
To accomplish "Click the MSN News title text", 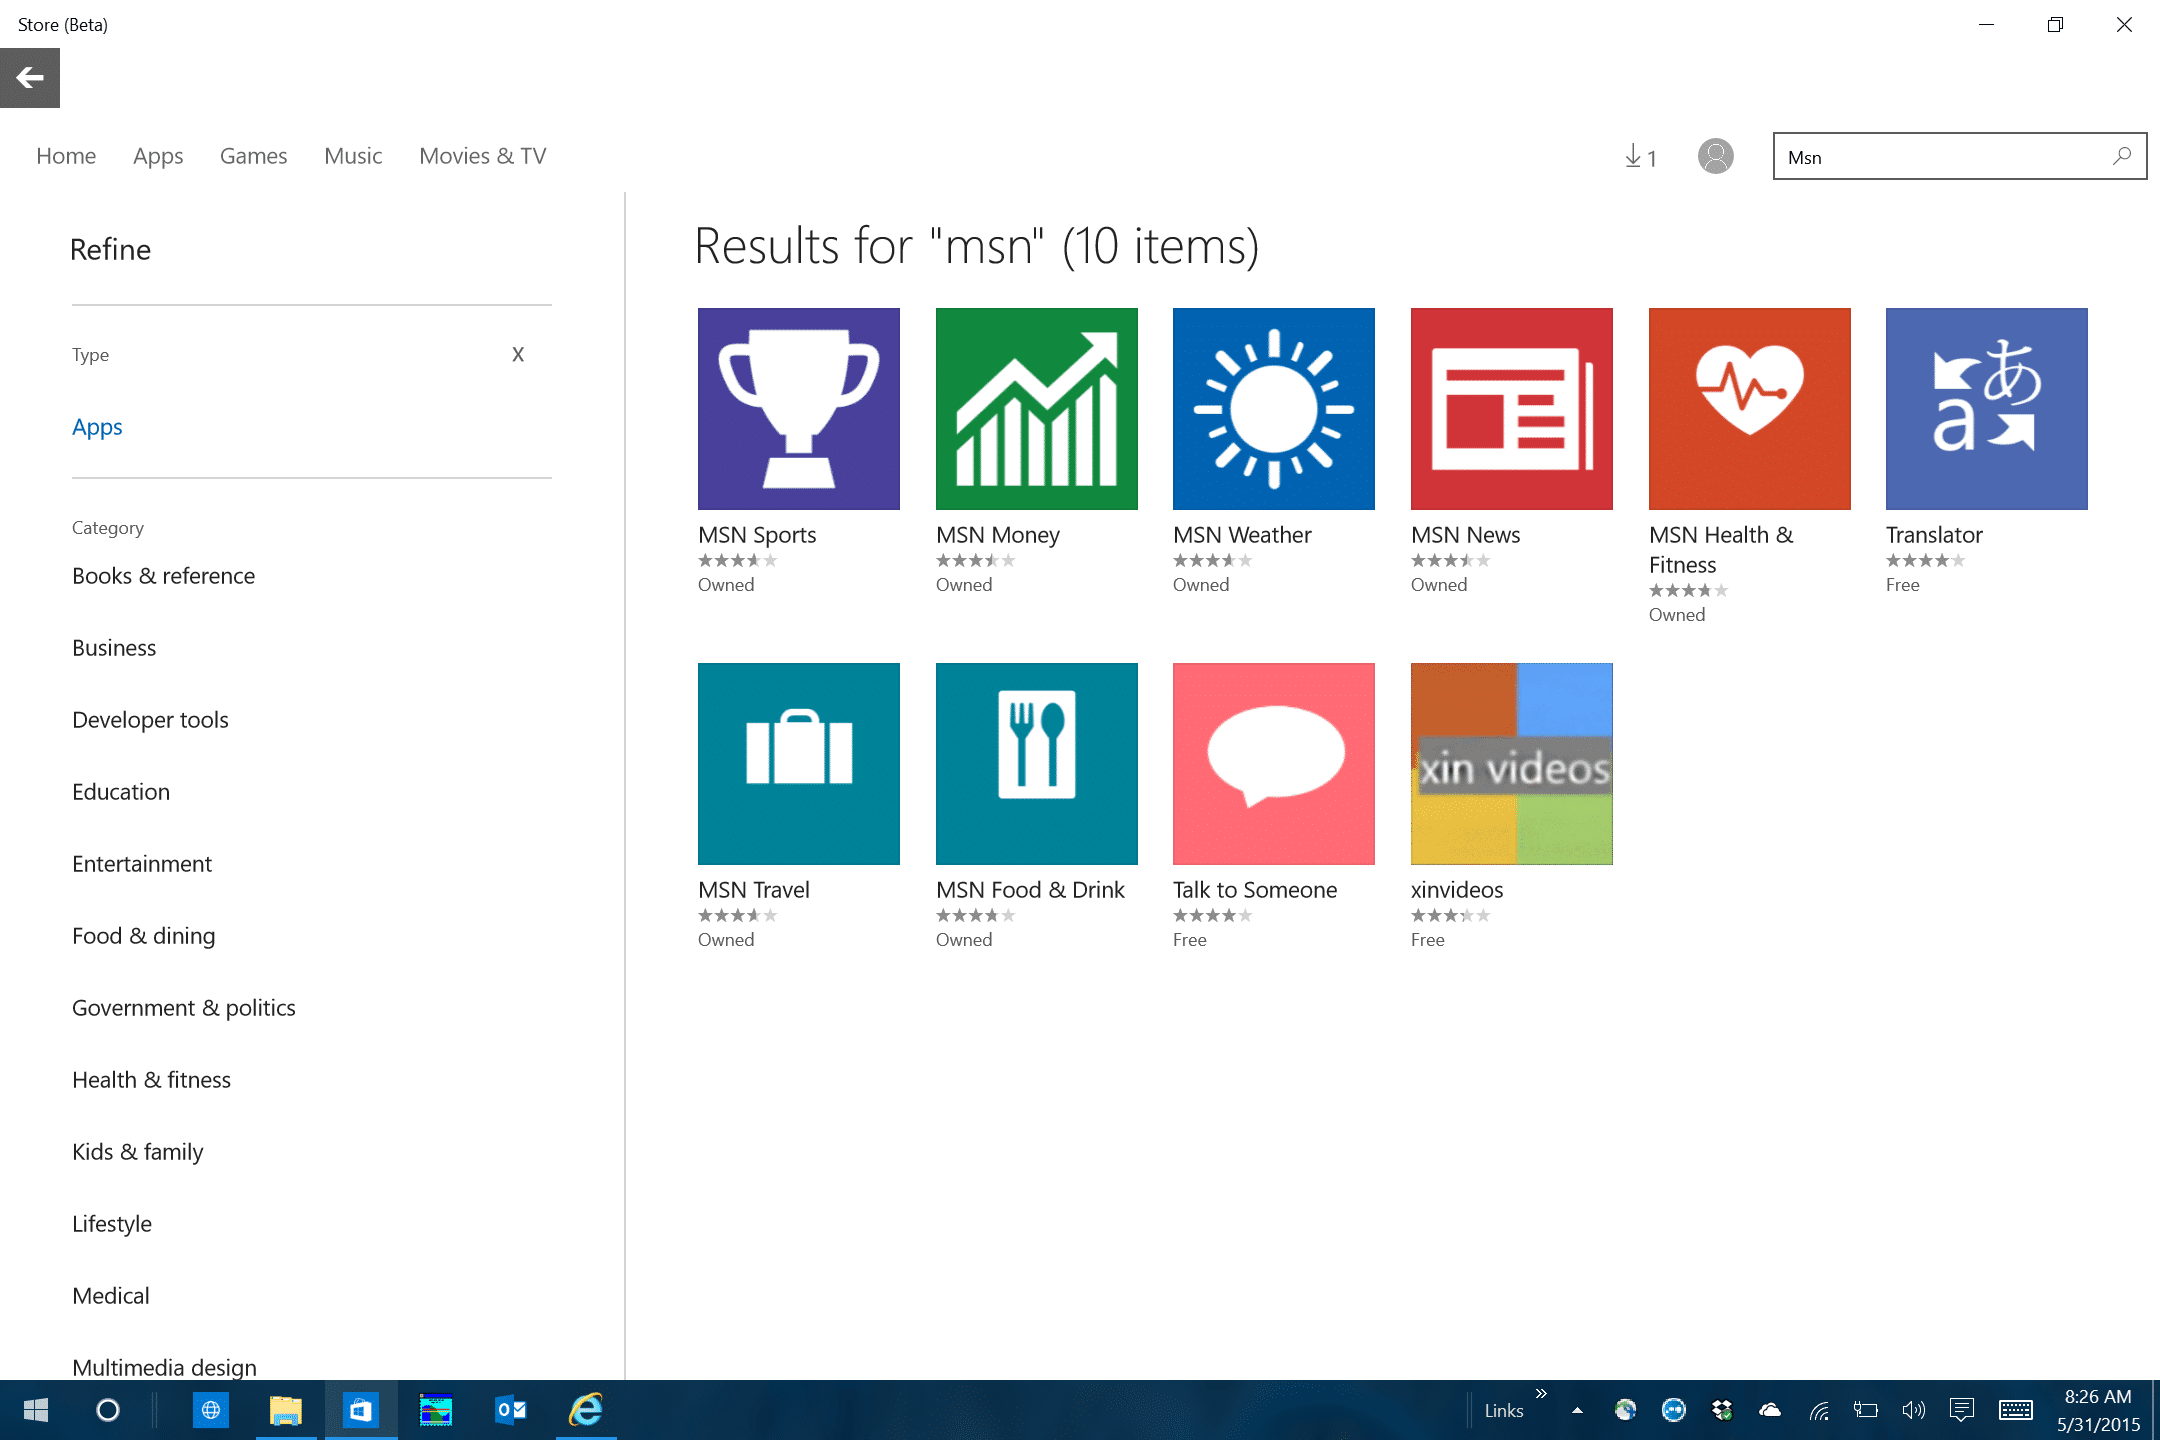I will tap(1465, 535).
